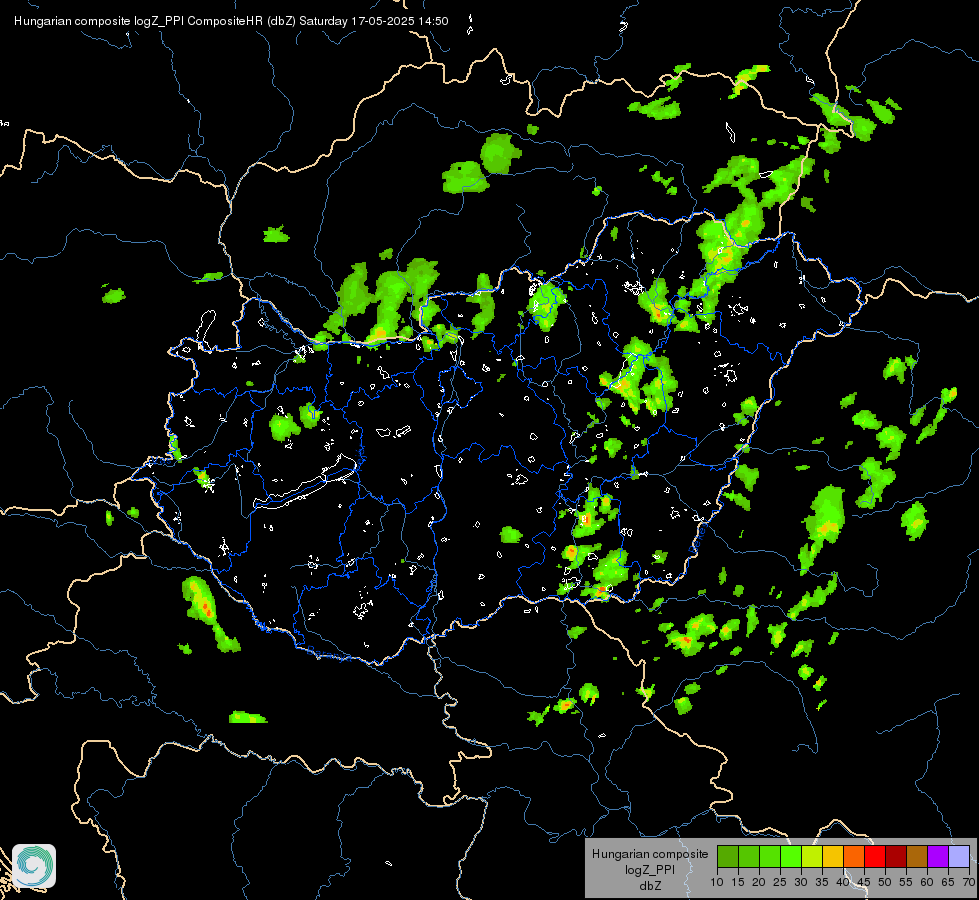Click the legend label 'Hungarian composite'
Image resolution: width=979 pixels, height=900 pixels.
click(650, 854)
